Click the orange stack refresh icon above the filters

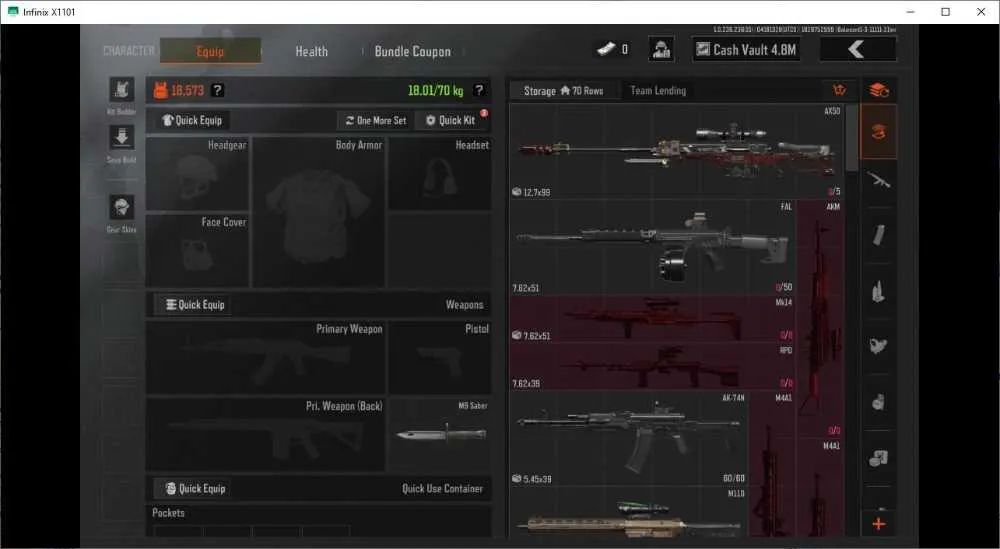(879, 90)
